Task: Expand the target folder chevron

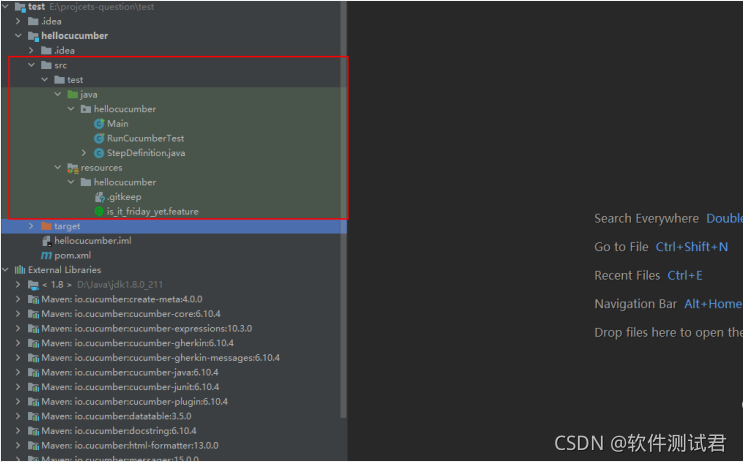Action: (x=31, y=226)
